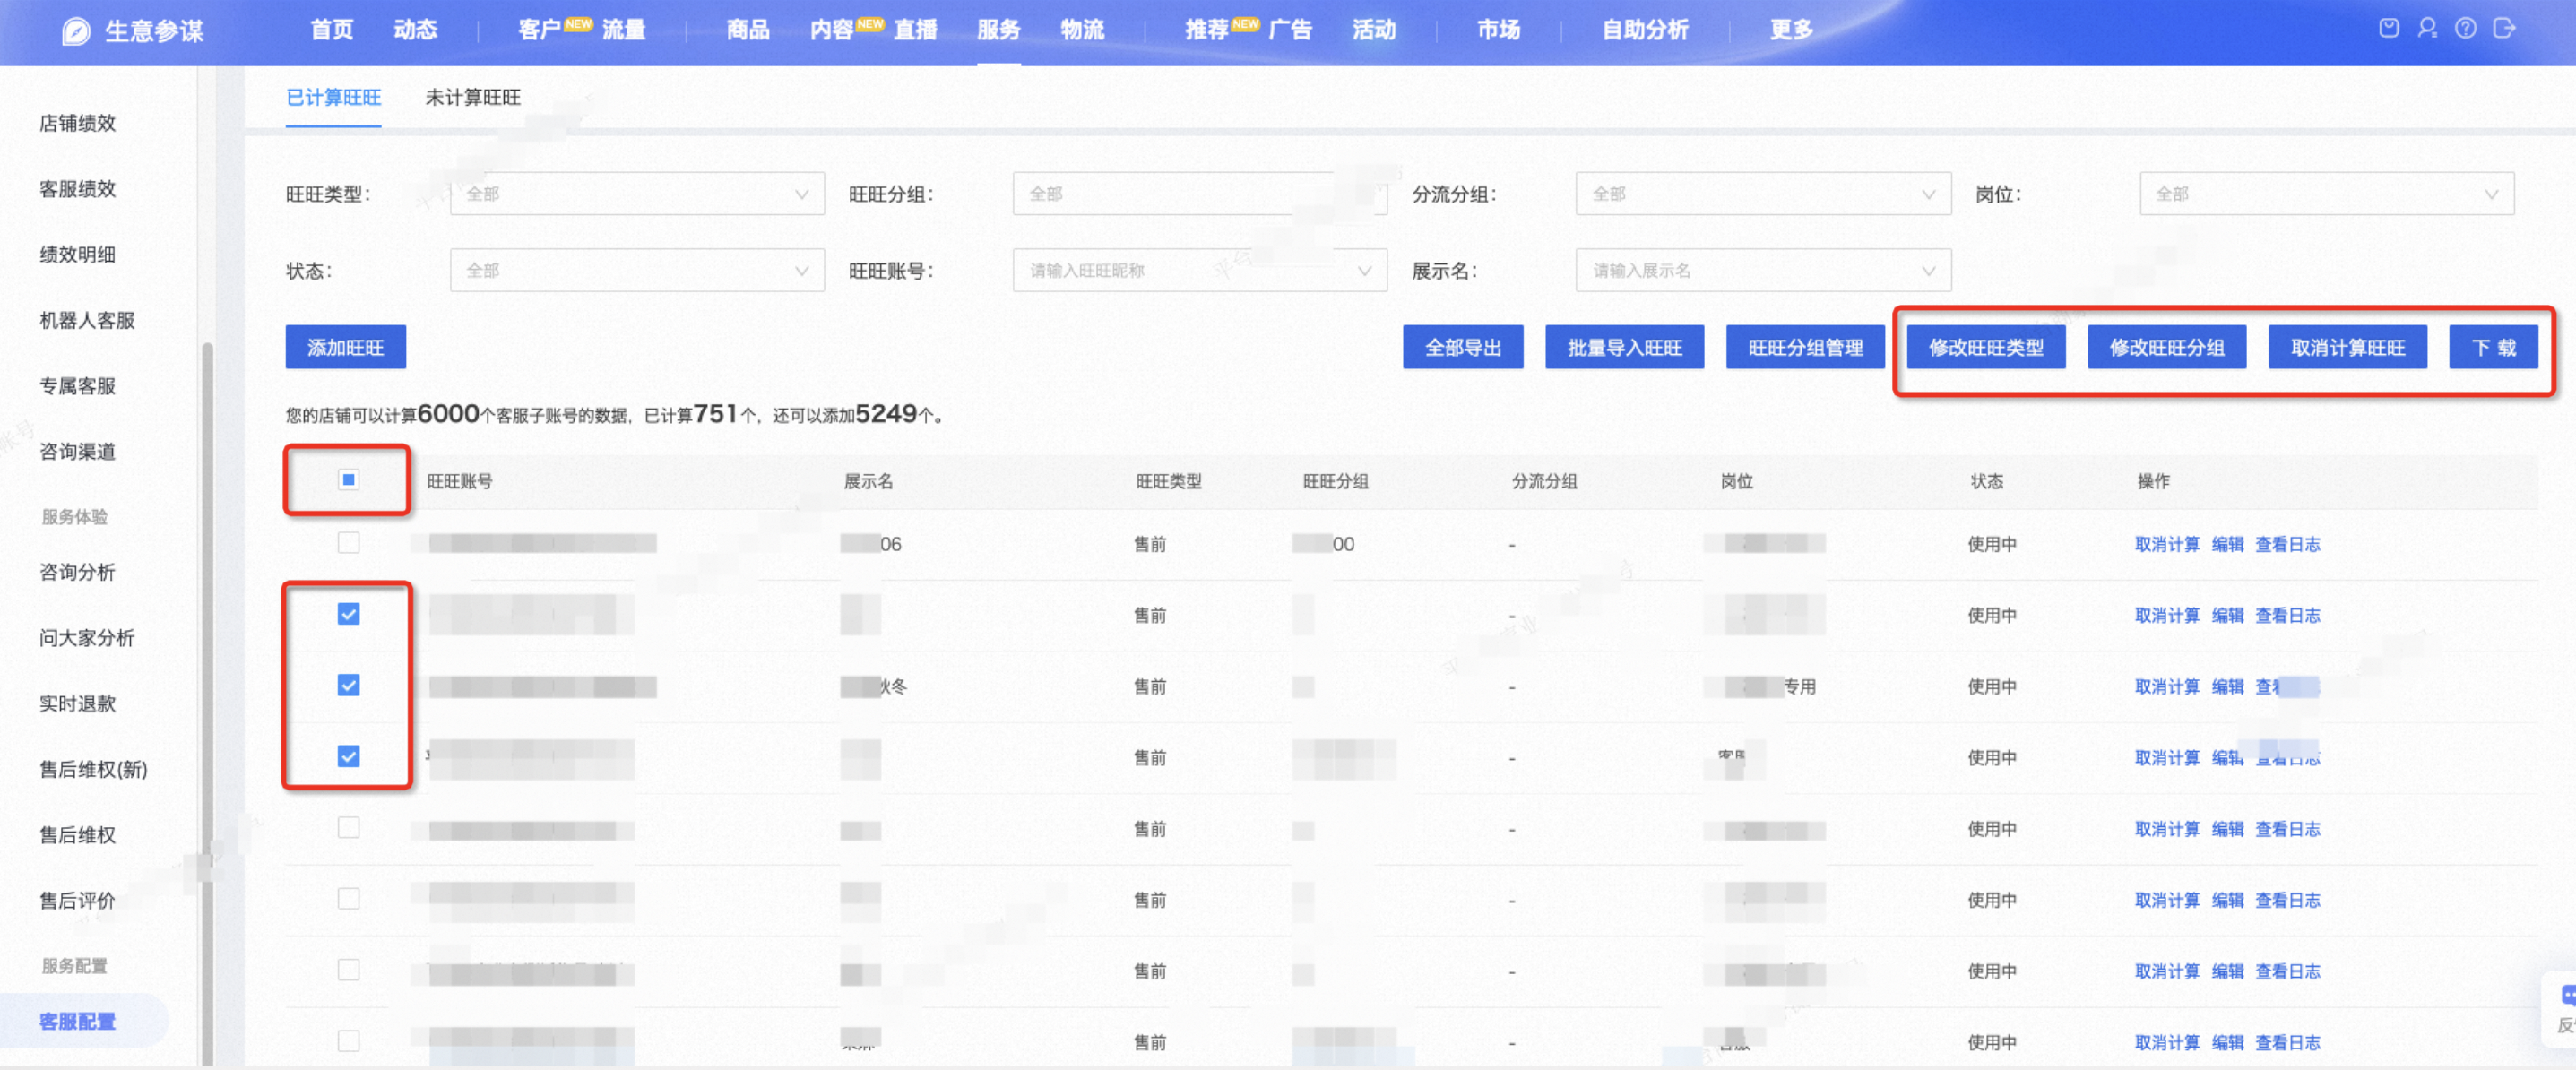The height and width of the screenshot is (1070, 2576).
Task: Check the row with display name ending 06
Action: [x=348, y=542]
